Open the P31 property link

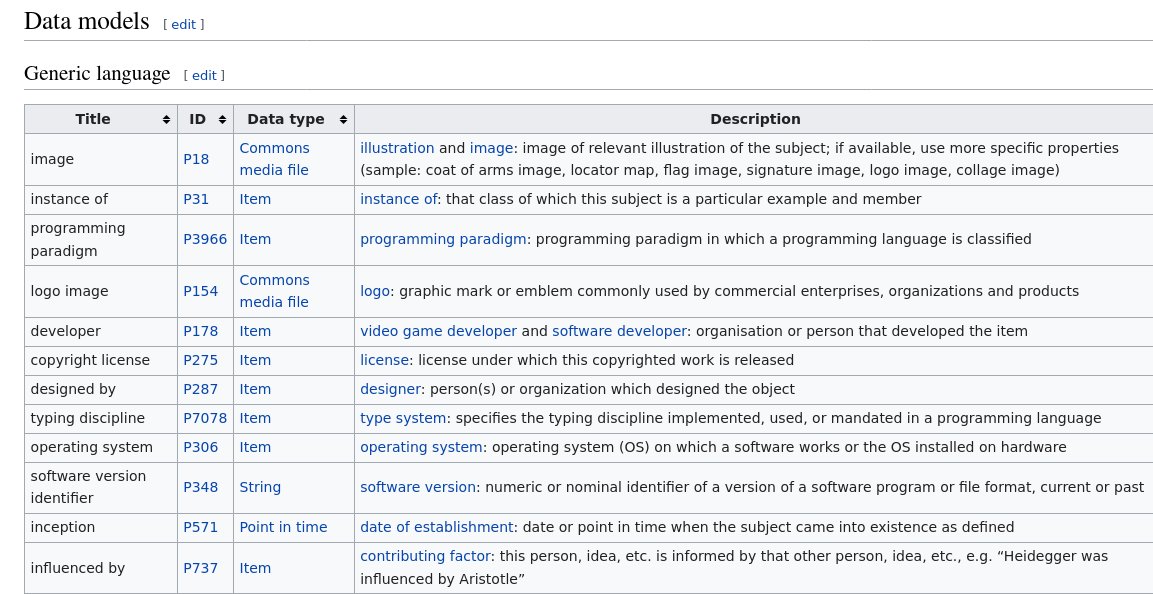pos(196,199)
